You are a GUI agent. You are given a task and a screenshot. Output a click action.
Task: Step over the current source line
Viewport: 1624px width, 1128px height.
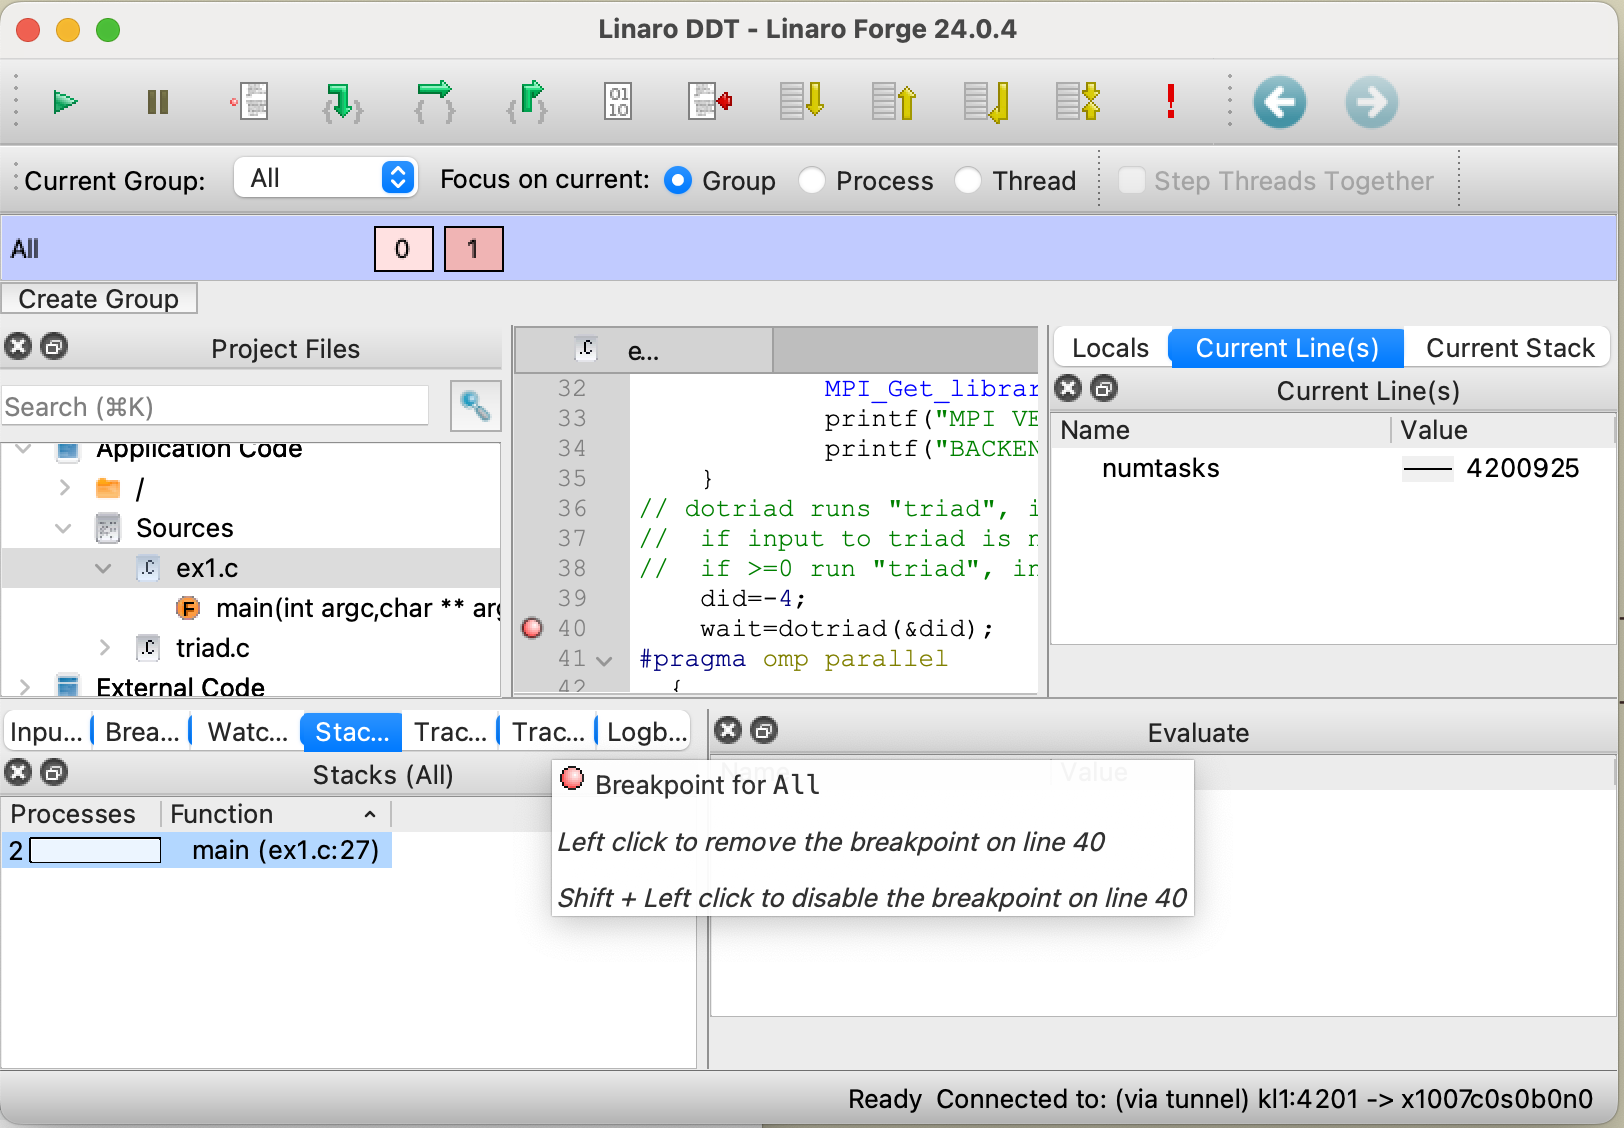pyautogui.click(x=433, y=101)
